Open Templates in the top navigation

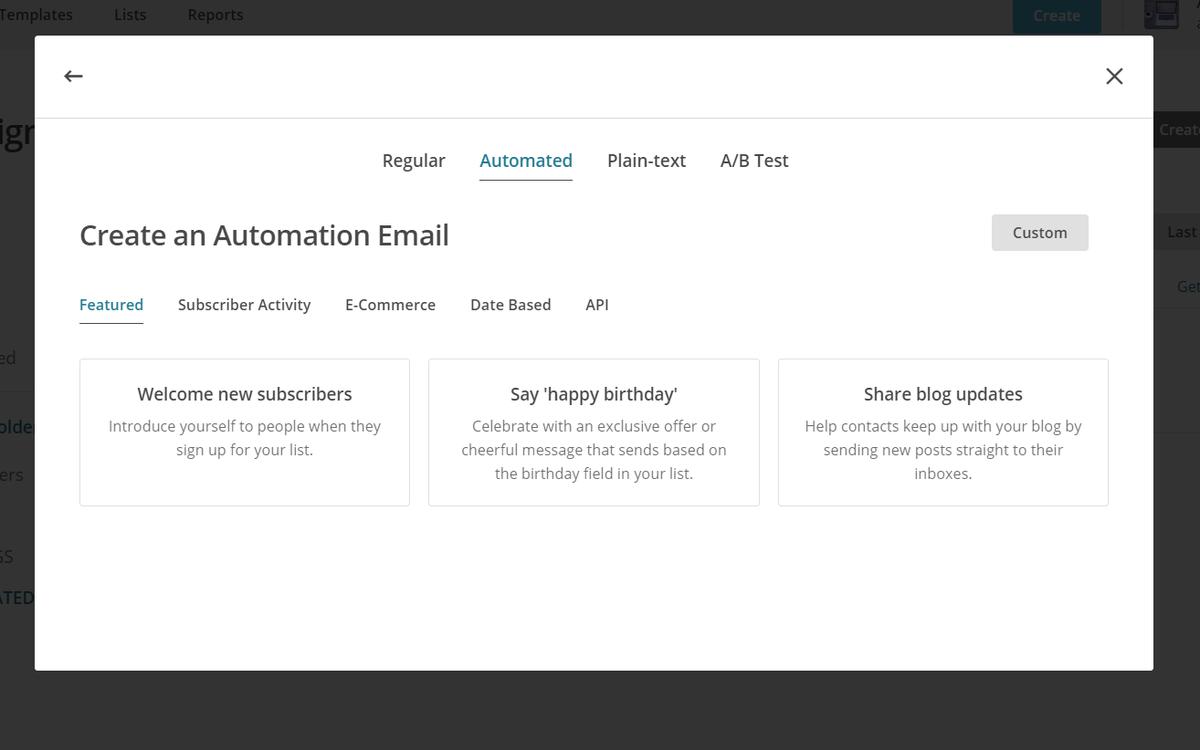(x=37, y=15)
